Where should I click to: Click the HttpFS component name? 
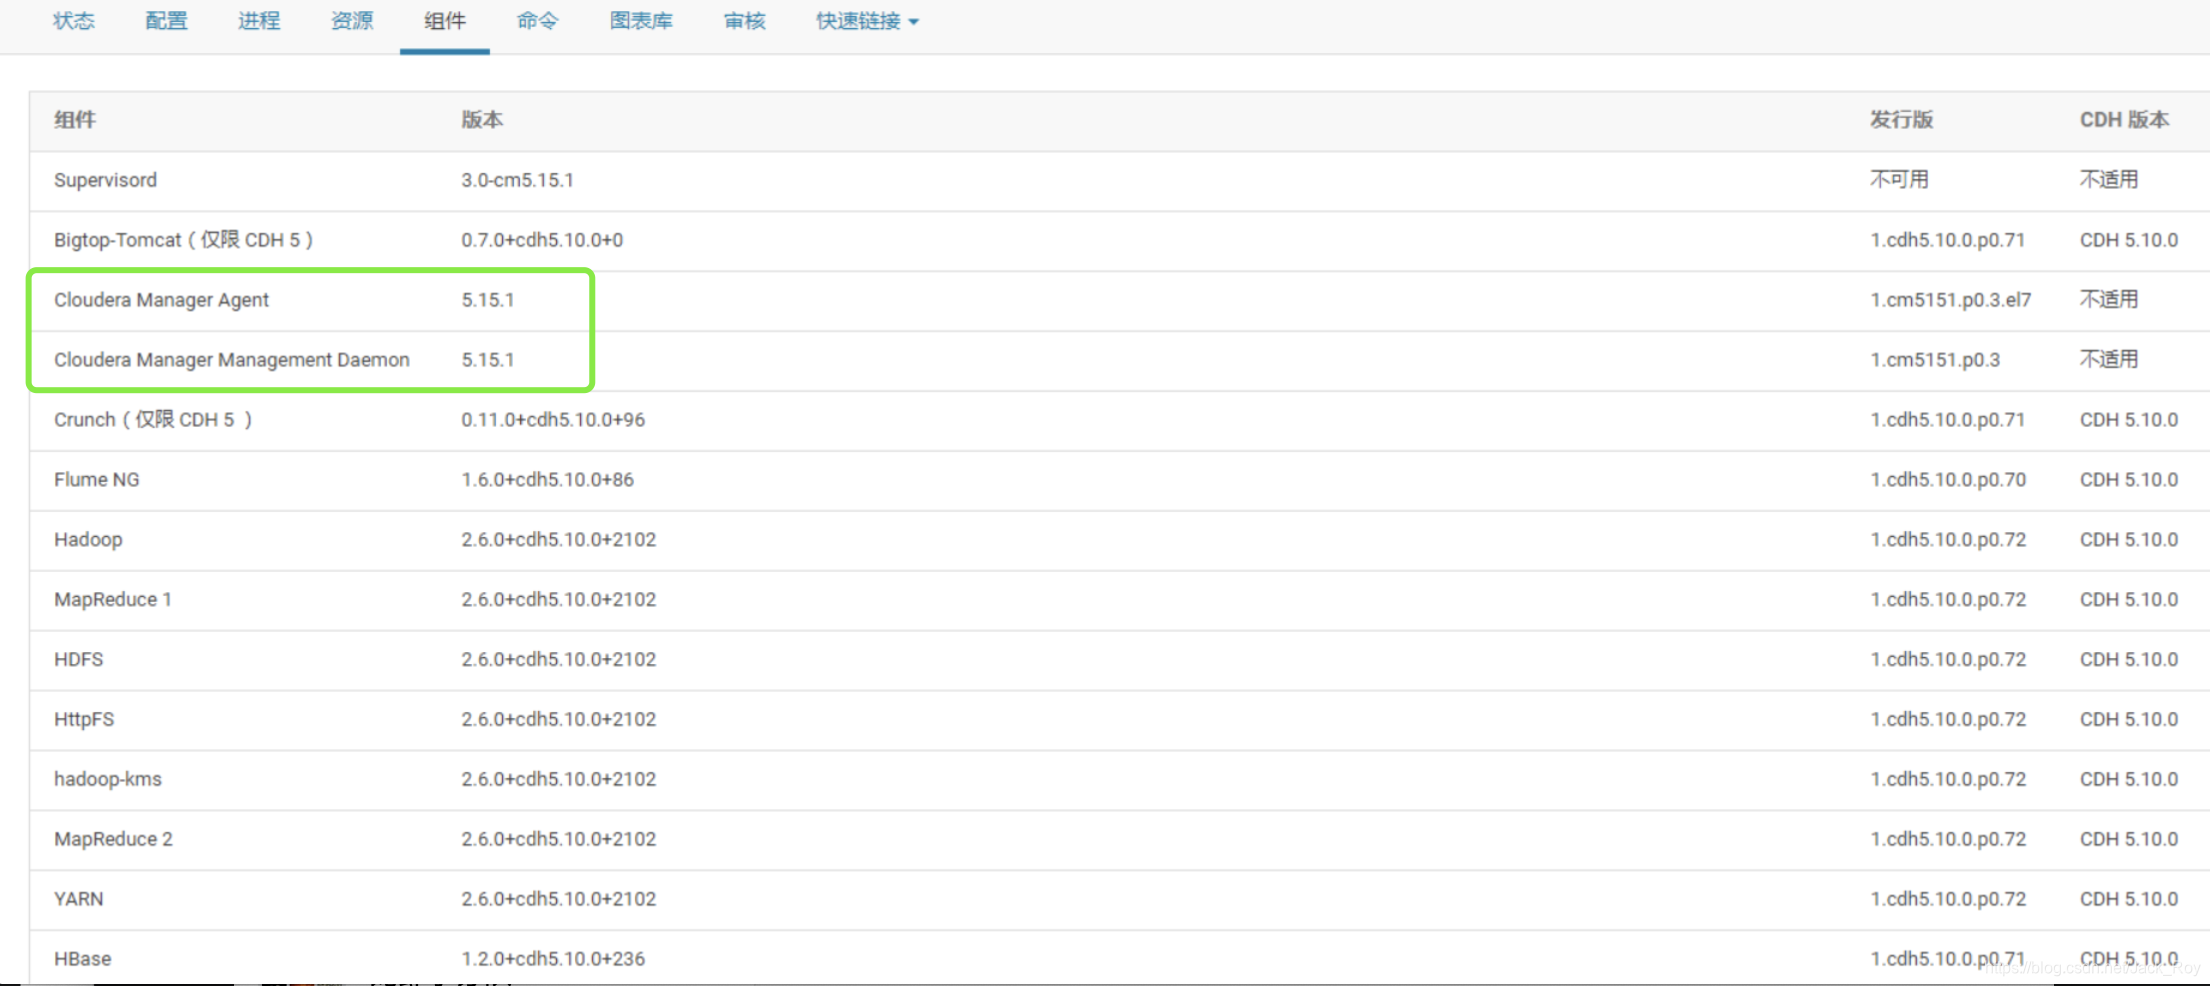pyautogui.click(x=84, y=720)
